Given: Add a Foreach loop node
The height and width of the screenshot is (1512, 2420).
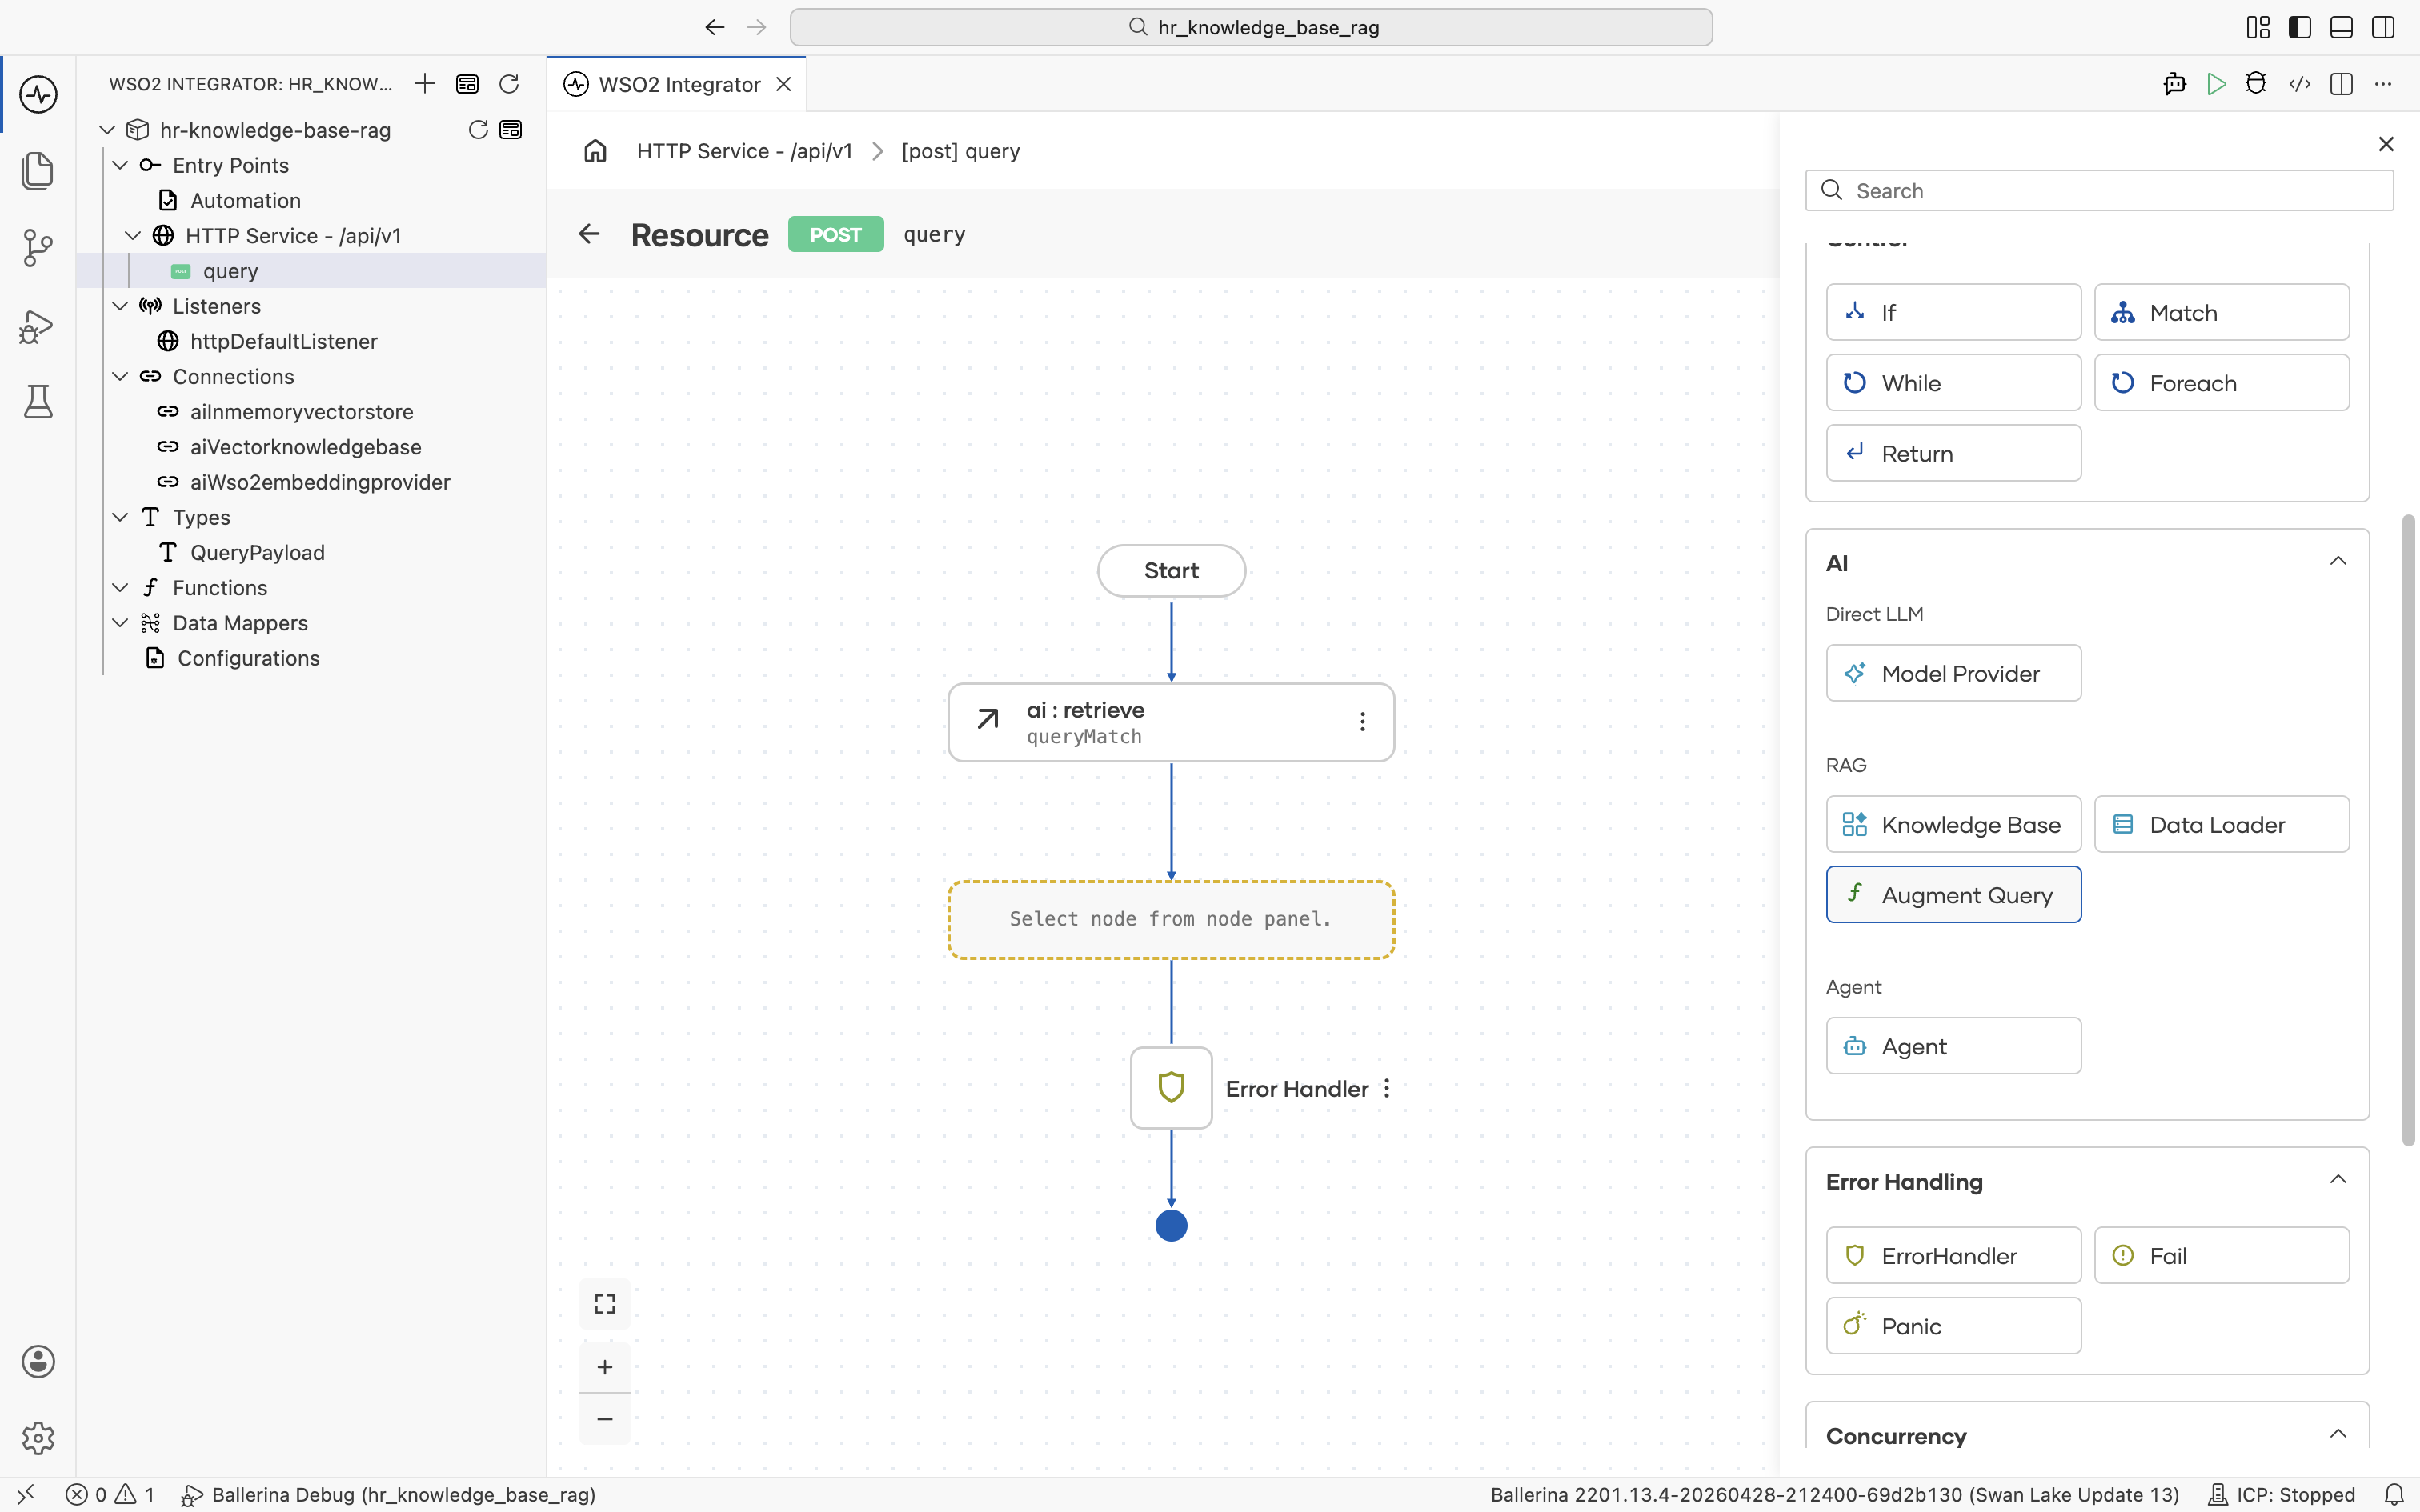Looking at the screenshot, I should point(2221,383).
